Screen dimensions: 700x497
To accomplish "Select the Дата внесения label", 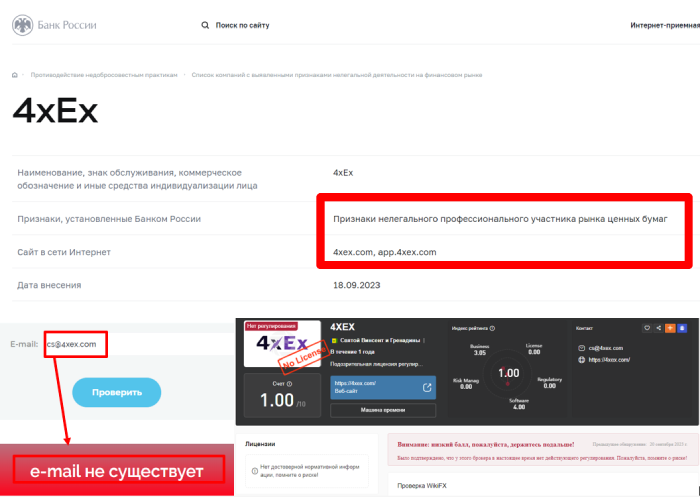I will [x=49, y=285].
